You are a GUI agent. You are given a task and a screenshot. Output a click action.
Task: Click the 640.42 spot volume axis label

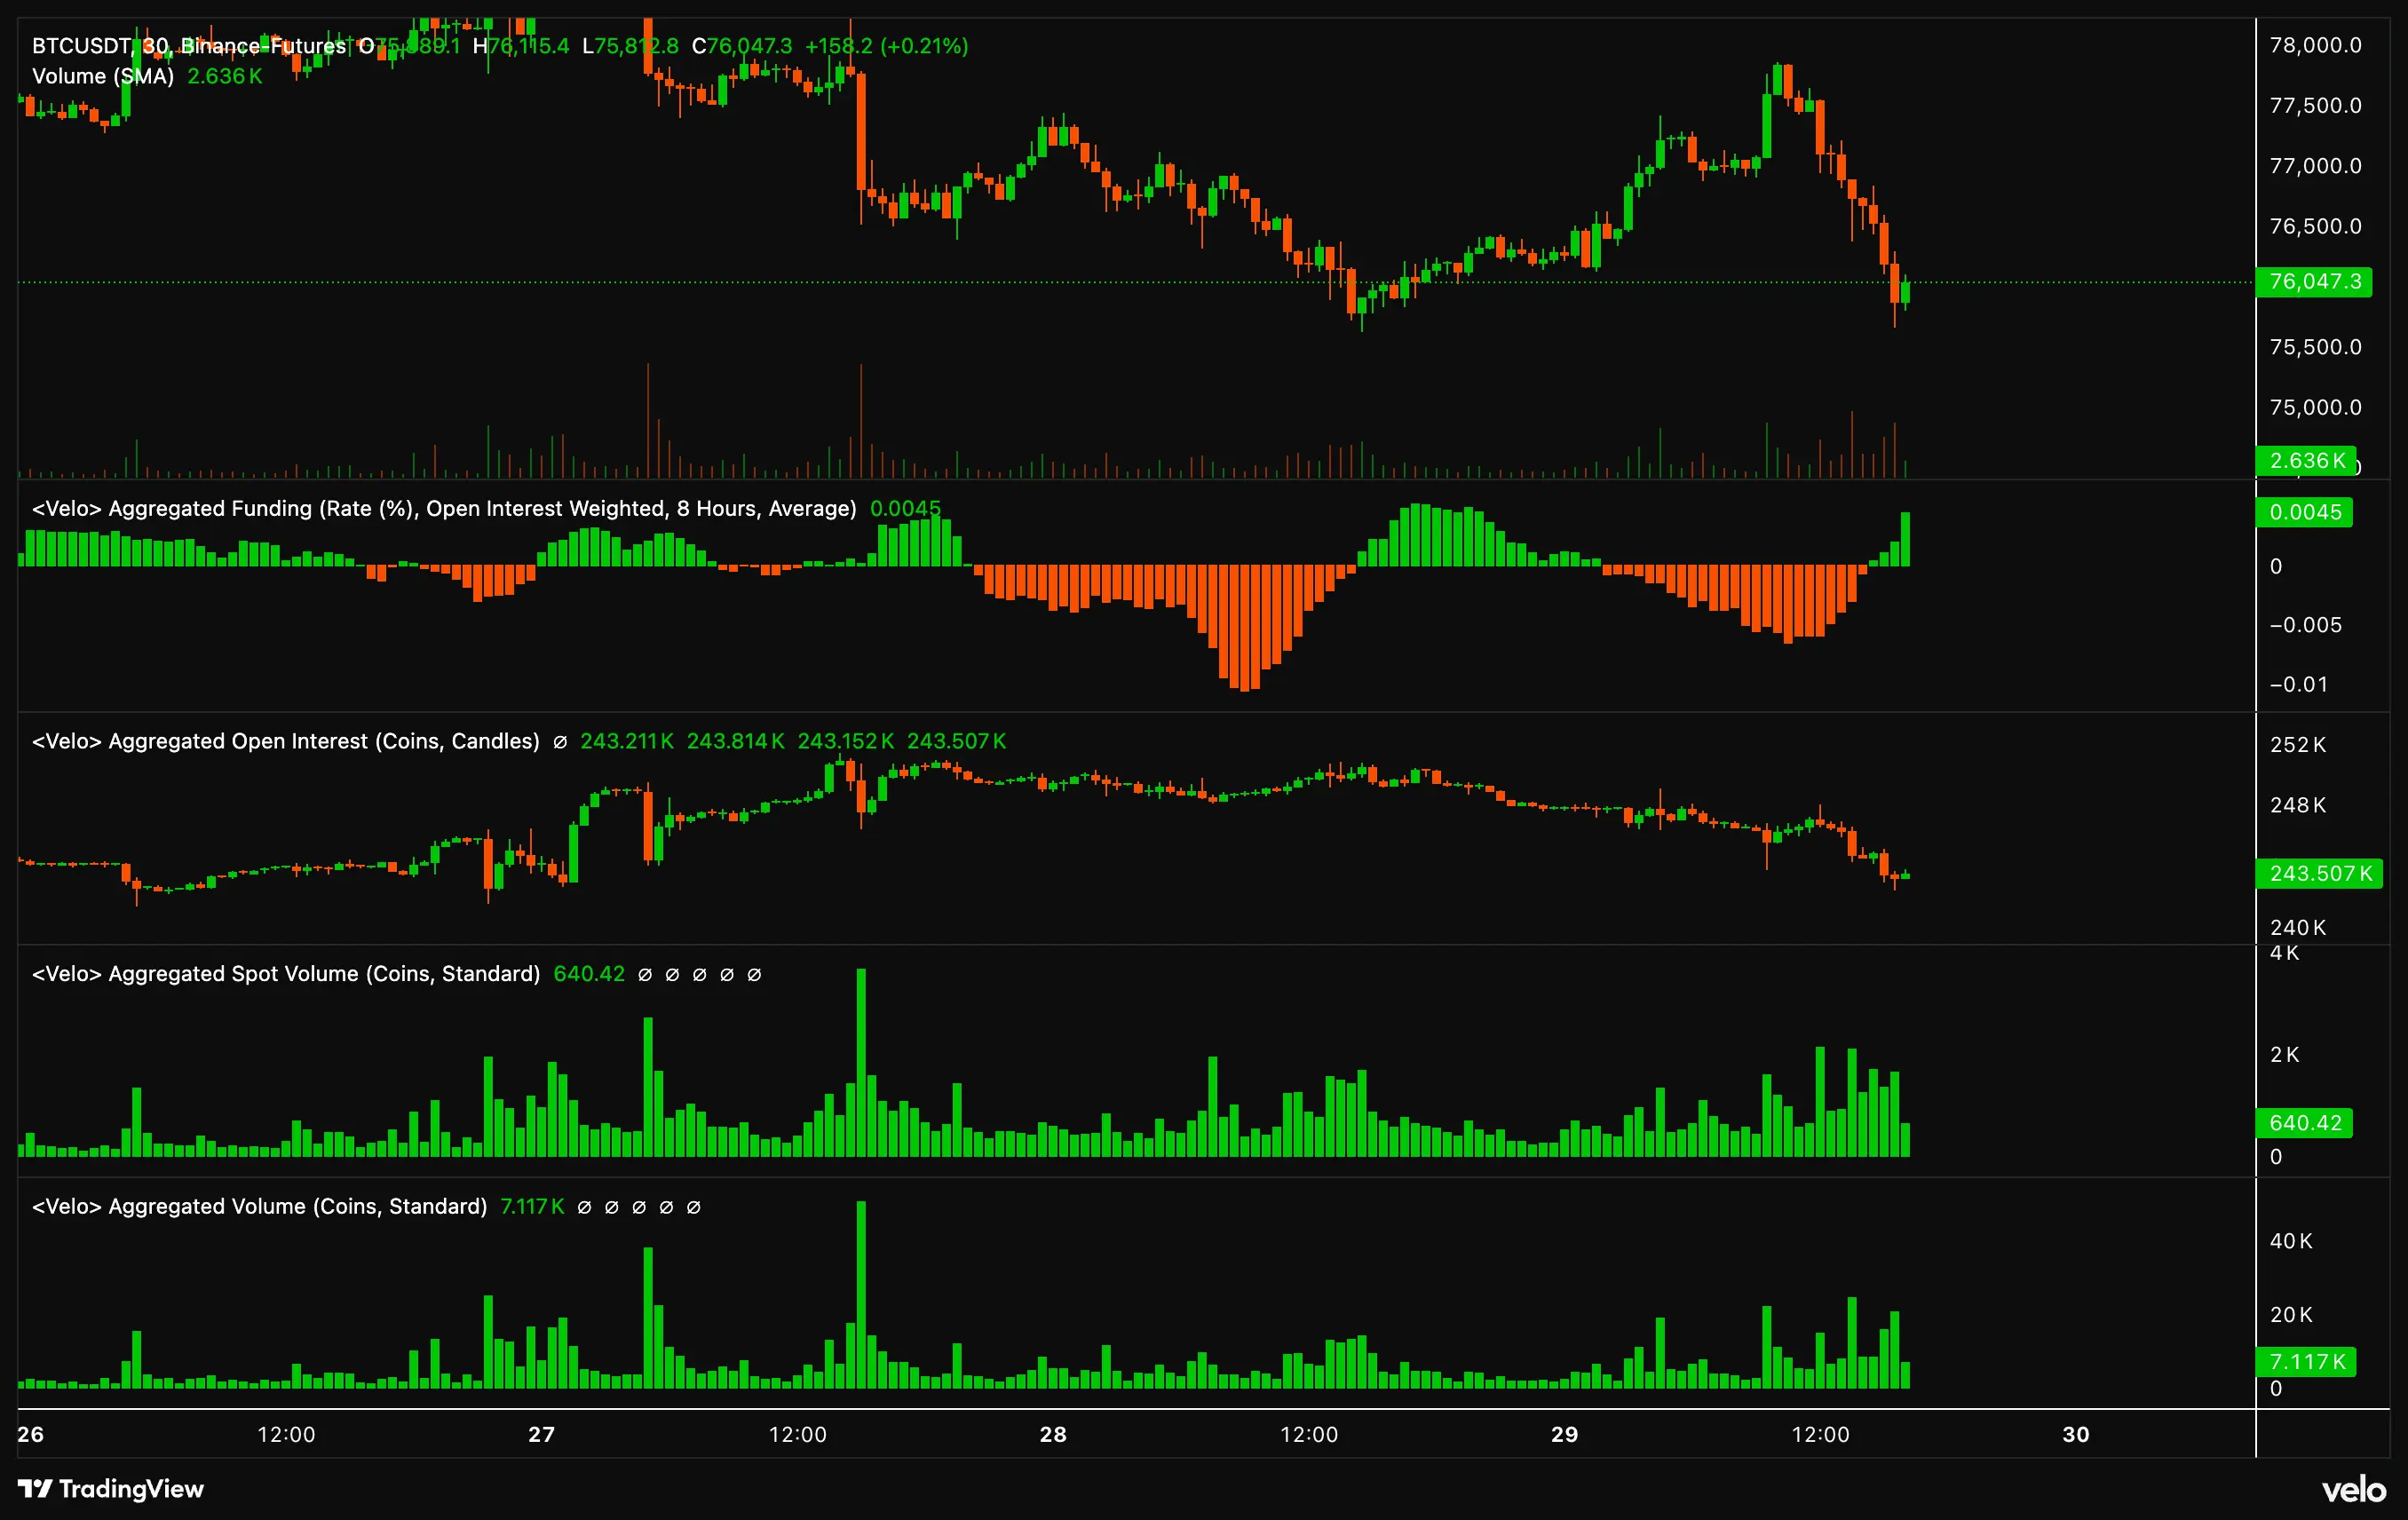tap(2304, 1122)
